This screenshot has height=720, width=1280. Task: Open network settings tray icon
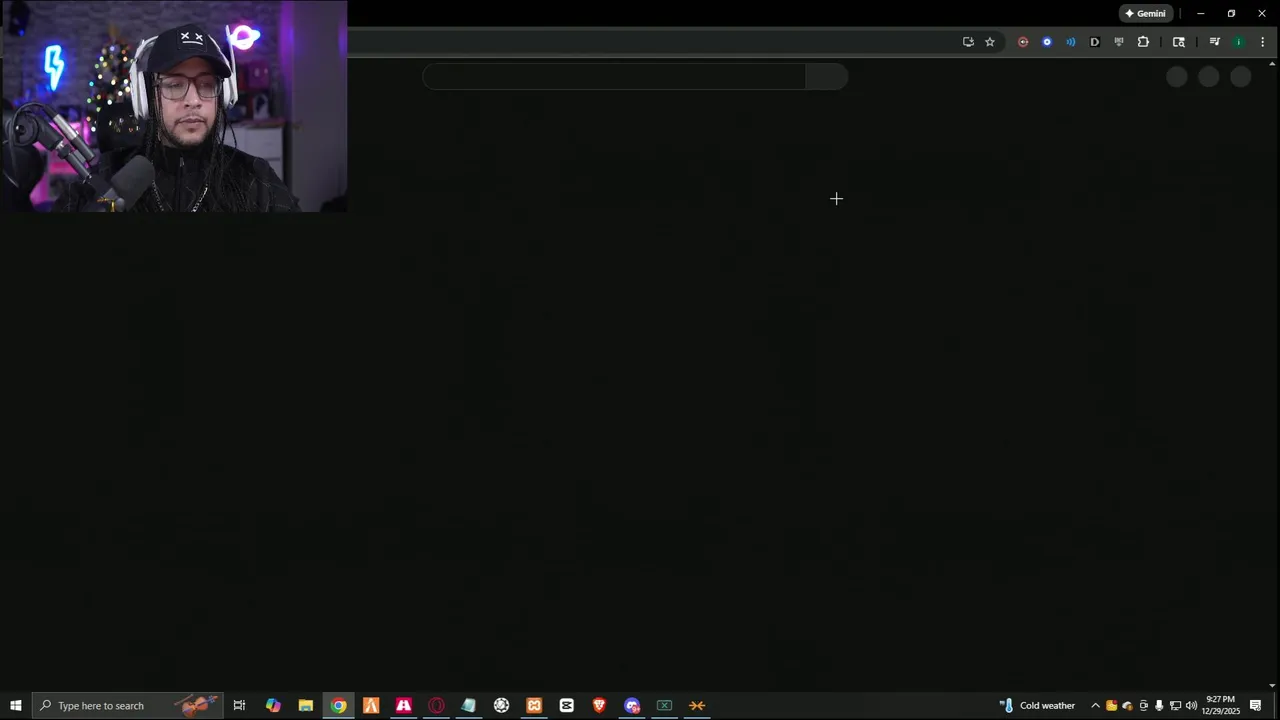pyautogui.click(x=1175, y=706)
